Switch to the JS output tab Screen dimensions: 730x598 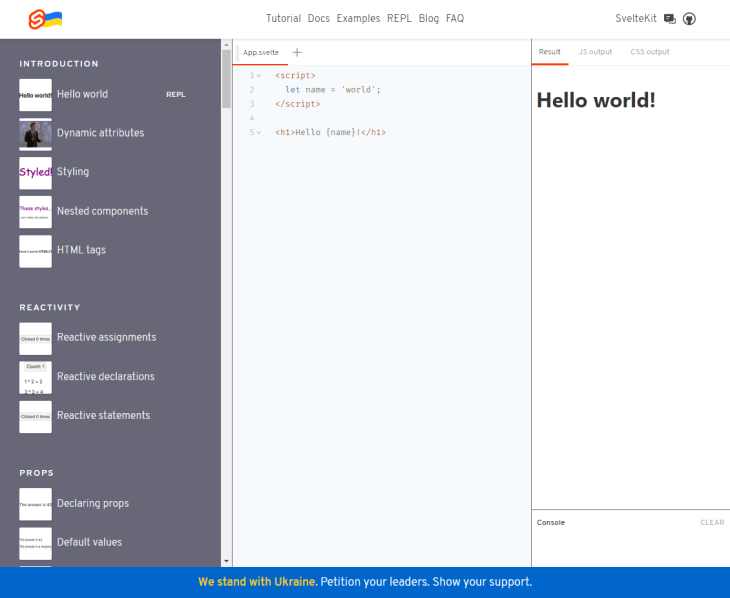point(595,52)
